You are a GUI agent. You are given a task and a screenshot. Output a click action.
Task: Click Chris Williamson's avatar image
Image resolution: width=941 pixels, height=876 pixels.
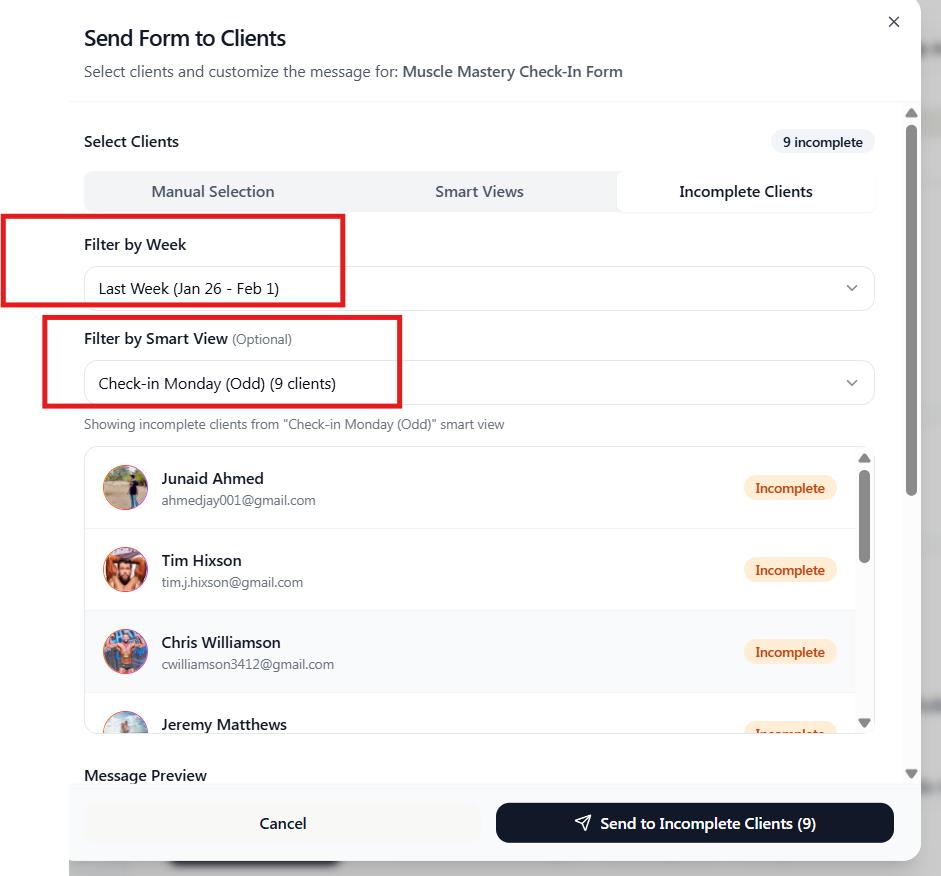pyautogui.click(x=126, y=652)
